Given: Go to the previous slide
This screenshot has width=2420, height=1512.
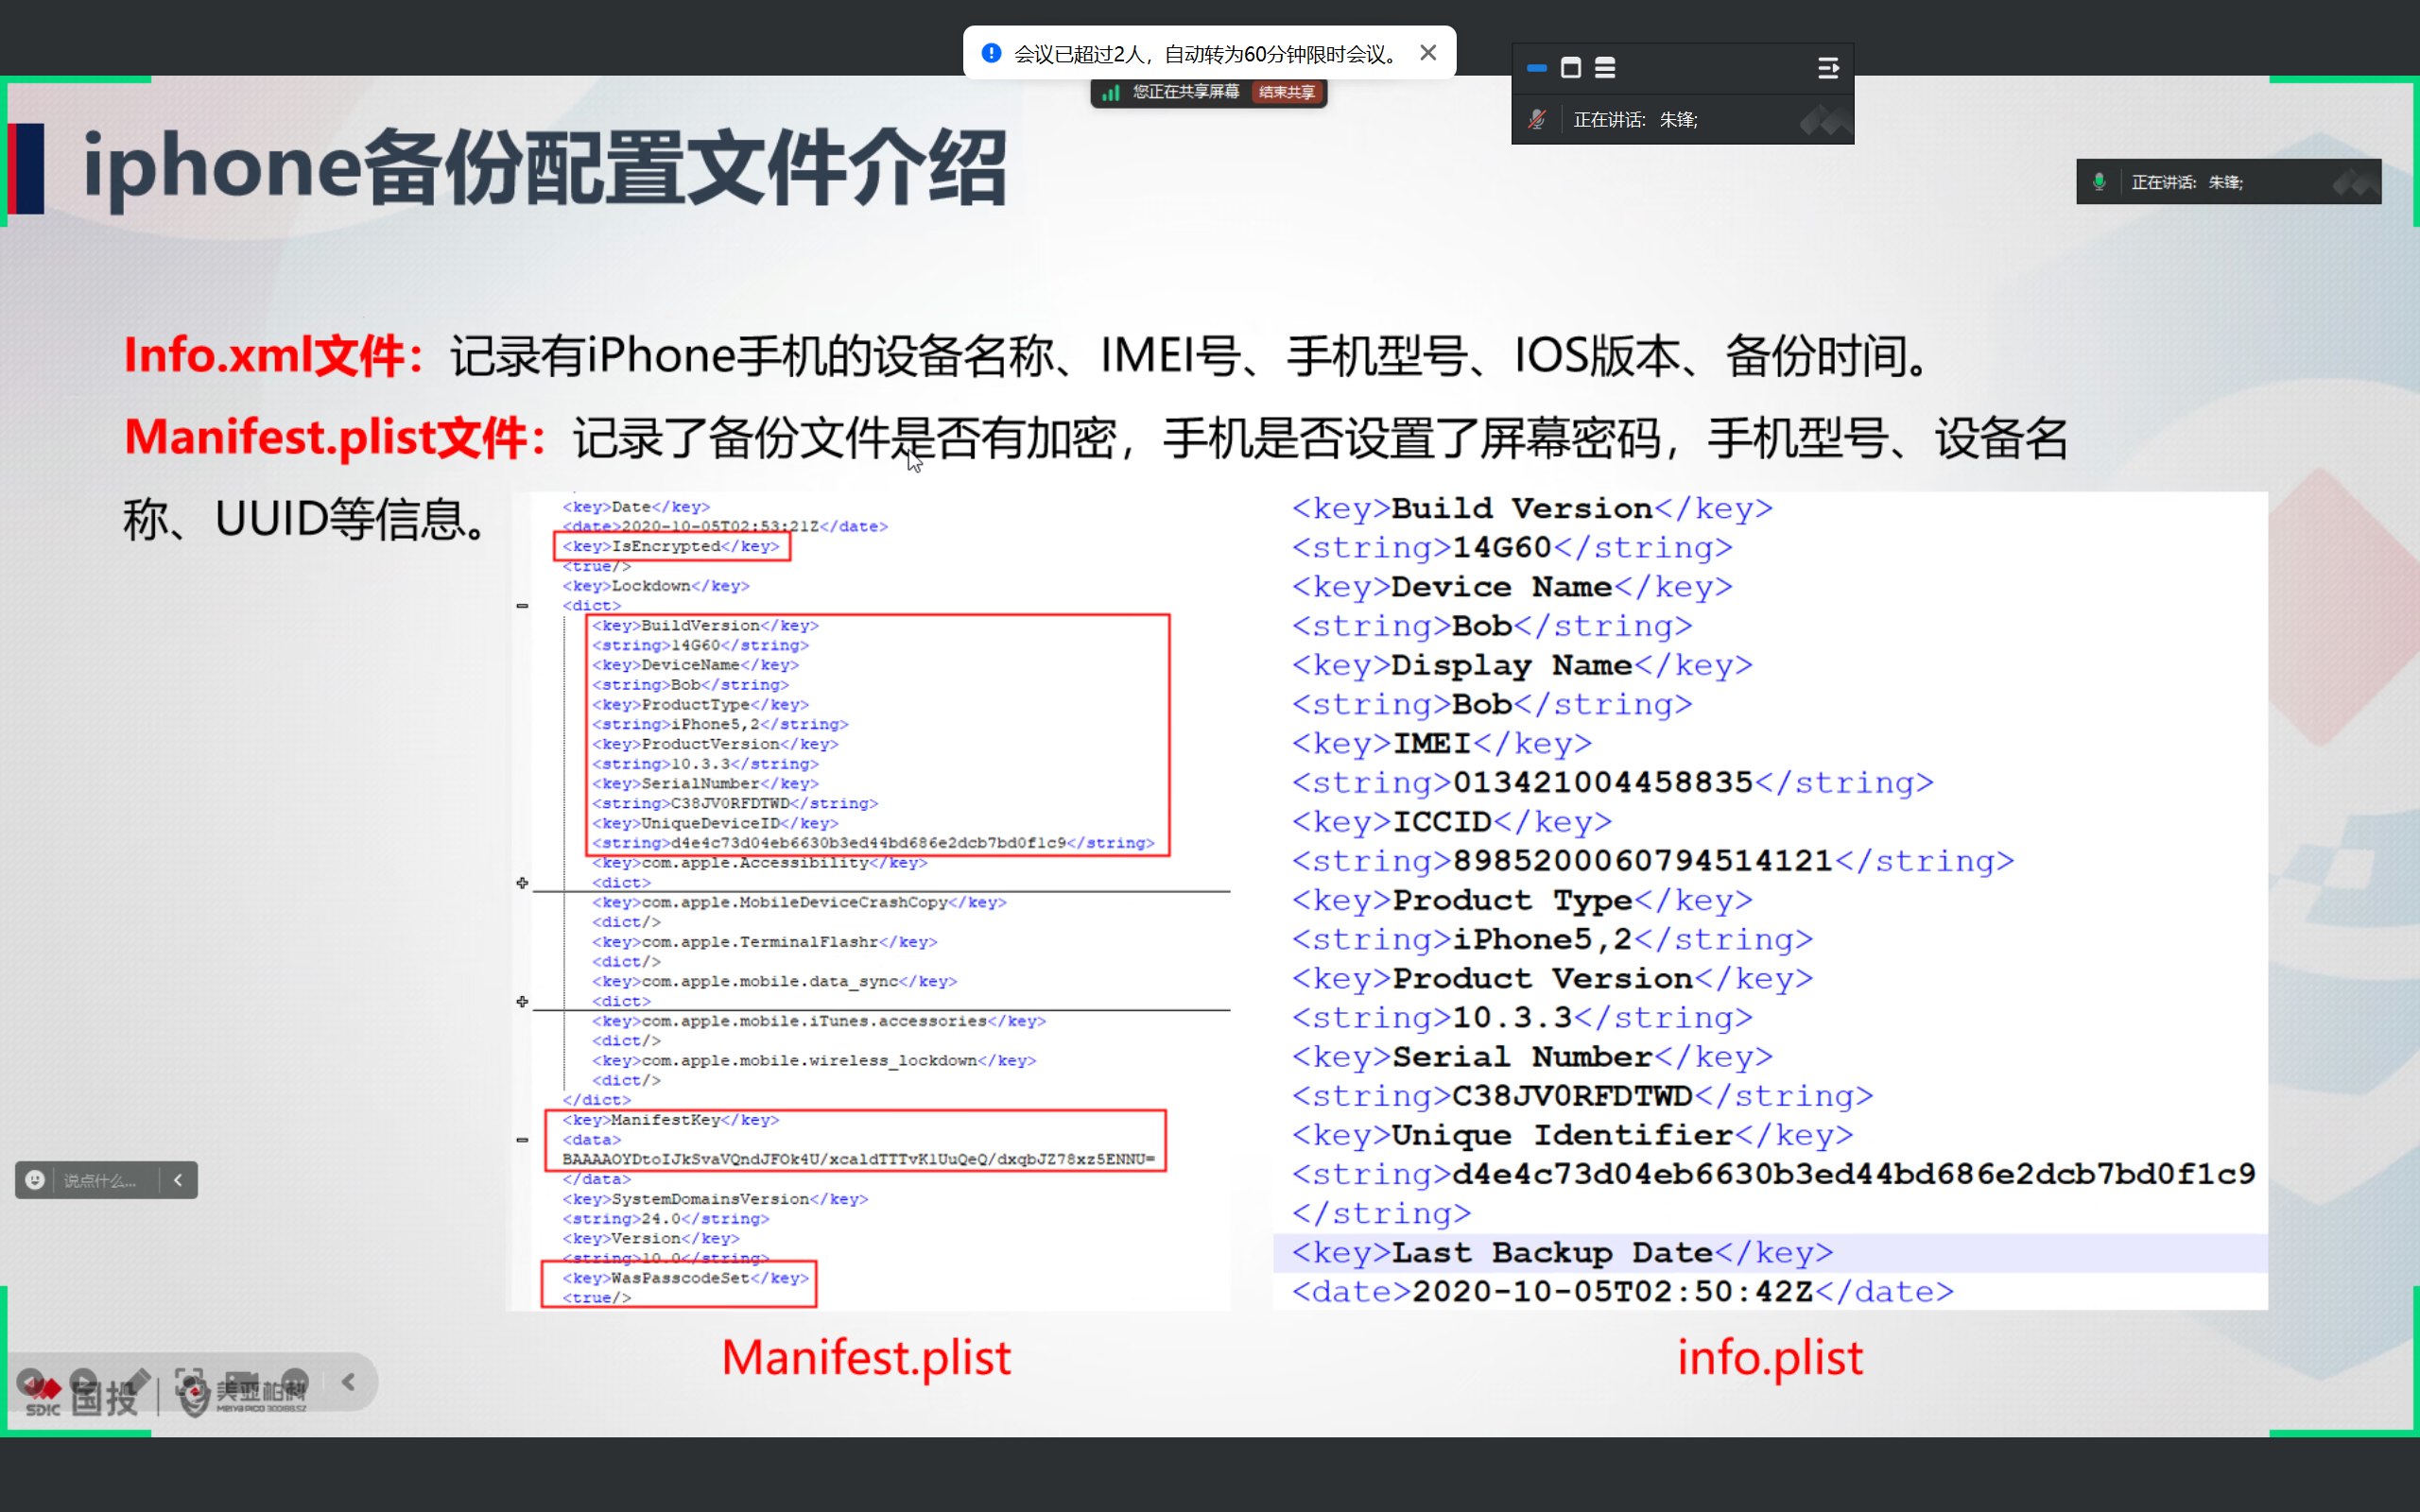Looking at the screenshot, I should tap(31, 1383).
